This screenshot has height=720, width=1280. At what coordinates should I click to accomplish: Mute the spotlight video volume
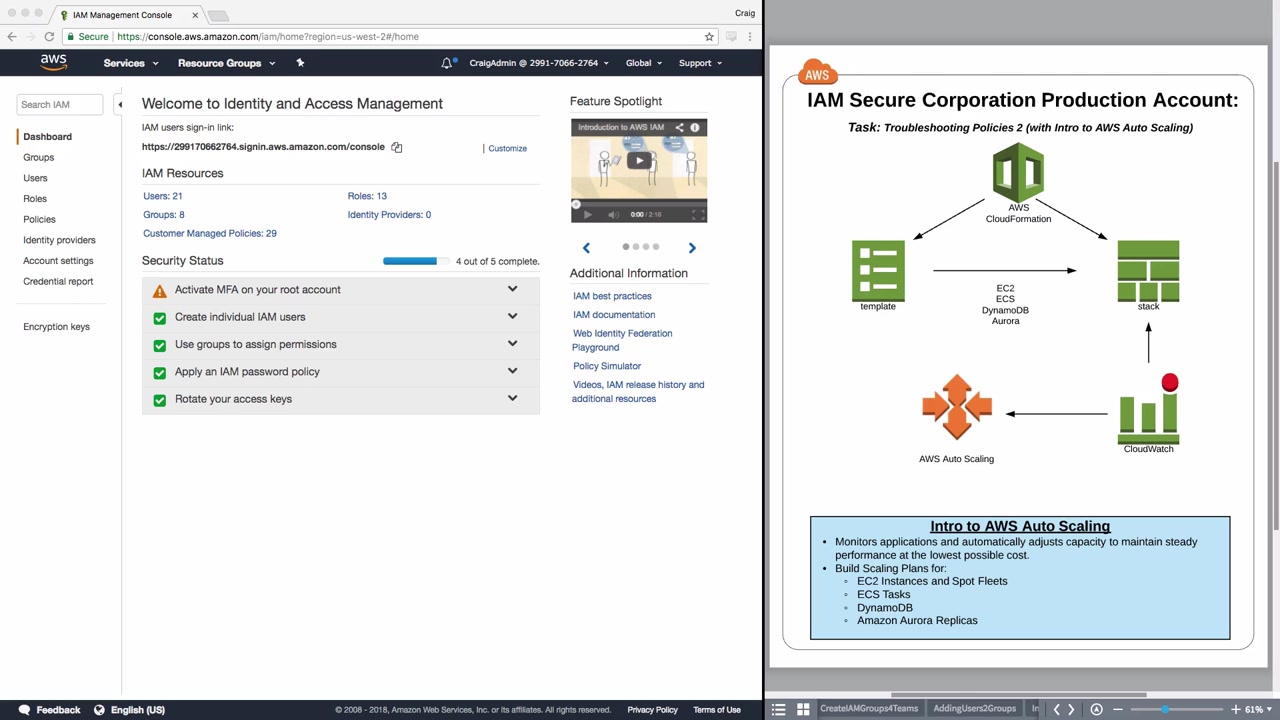coord(613,214)
